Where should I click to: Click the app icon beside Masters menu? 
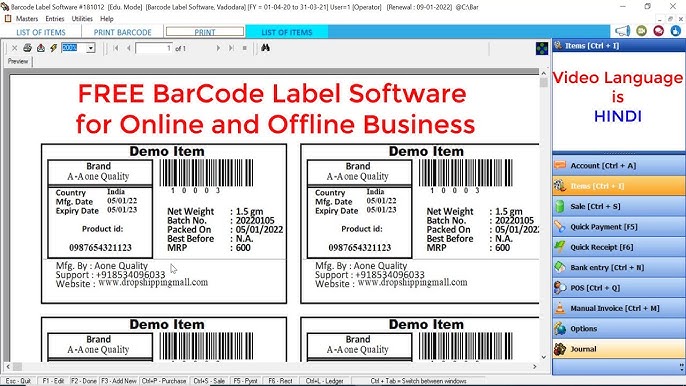(8, 18)
